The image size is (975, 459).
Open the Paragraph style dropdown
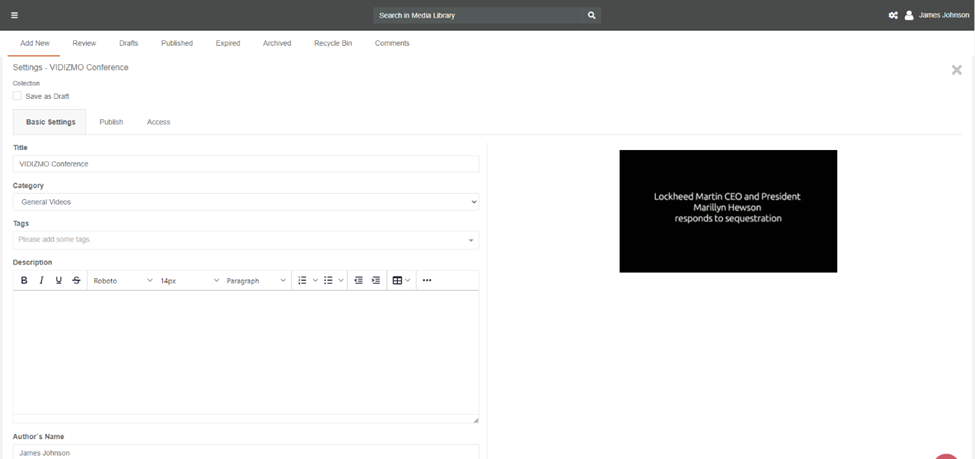coord(257,281)
